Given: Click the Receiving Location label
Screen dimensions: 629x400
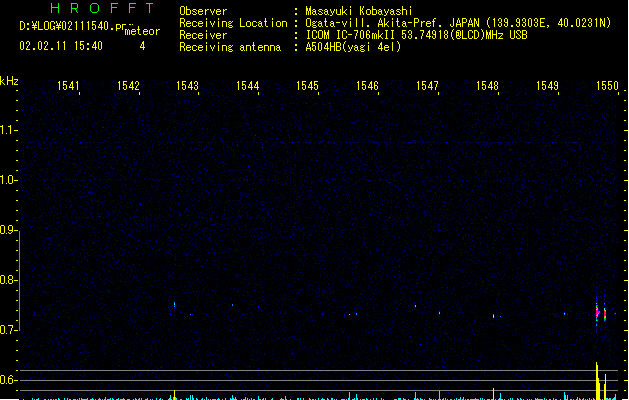Looking at the screenshot, I should [233, 23].
